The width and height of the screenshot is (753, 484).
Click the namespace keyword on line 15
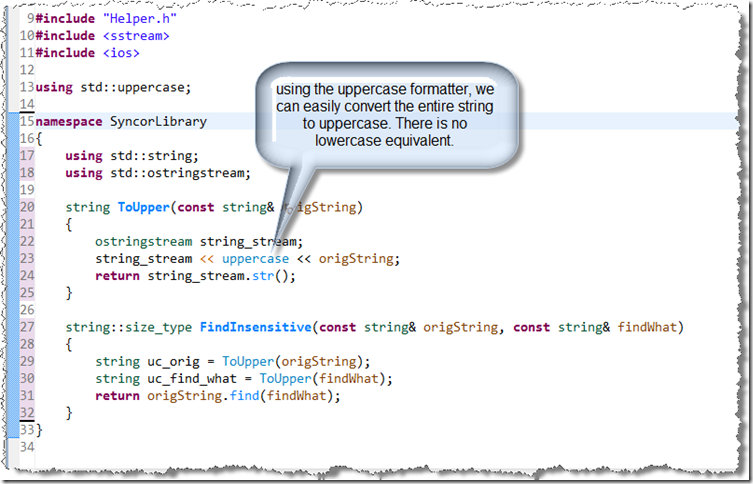[x=69, y=121]
